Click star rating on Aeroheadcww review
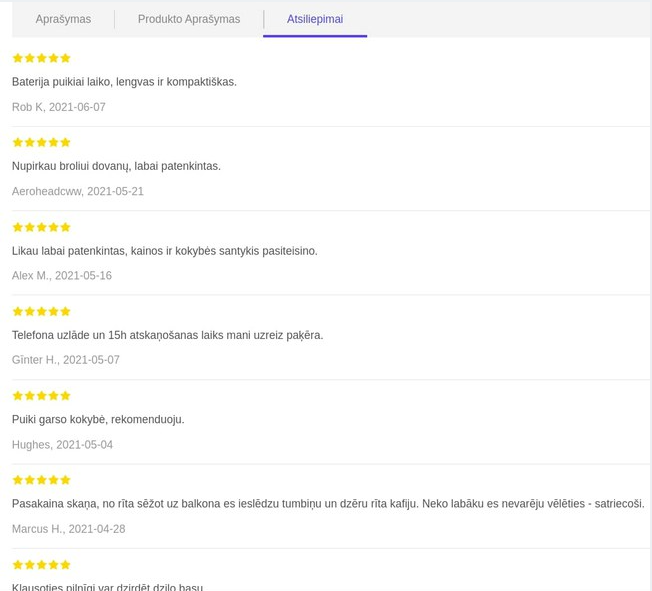 point(41,143)
